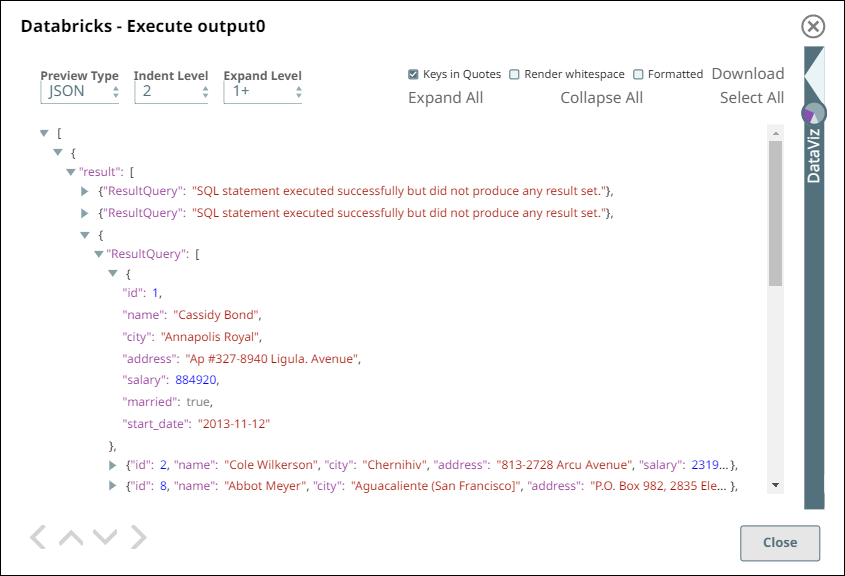Viewport: 845px width, 576px height.
Task: Close dialog with the X icon
Action: coord(814,27)
